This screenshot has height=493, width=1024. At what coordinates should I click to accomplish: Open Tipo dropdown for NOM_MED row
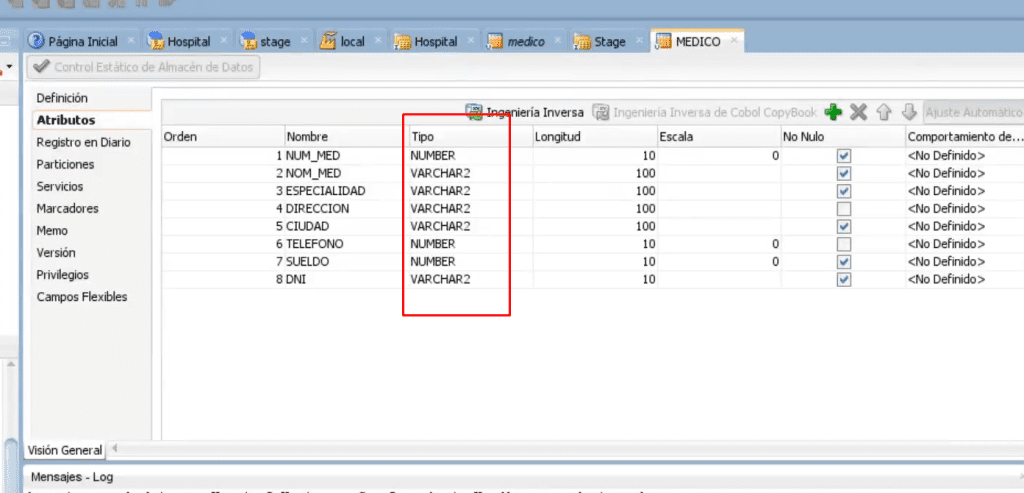click(470, 174)
